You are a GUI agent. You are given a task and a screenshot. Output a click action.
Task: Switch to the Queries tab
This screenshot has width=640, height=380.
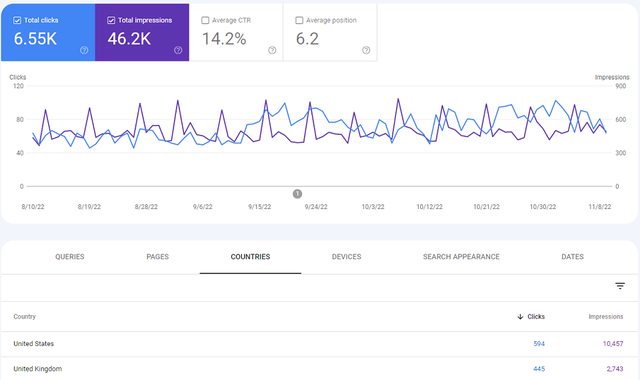pyautogui.click(x=70, y=257)
